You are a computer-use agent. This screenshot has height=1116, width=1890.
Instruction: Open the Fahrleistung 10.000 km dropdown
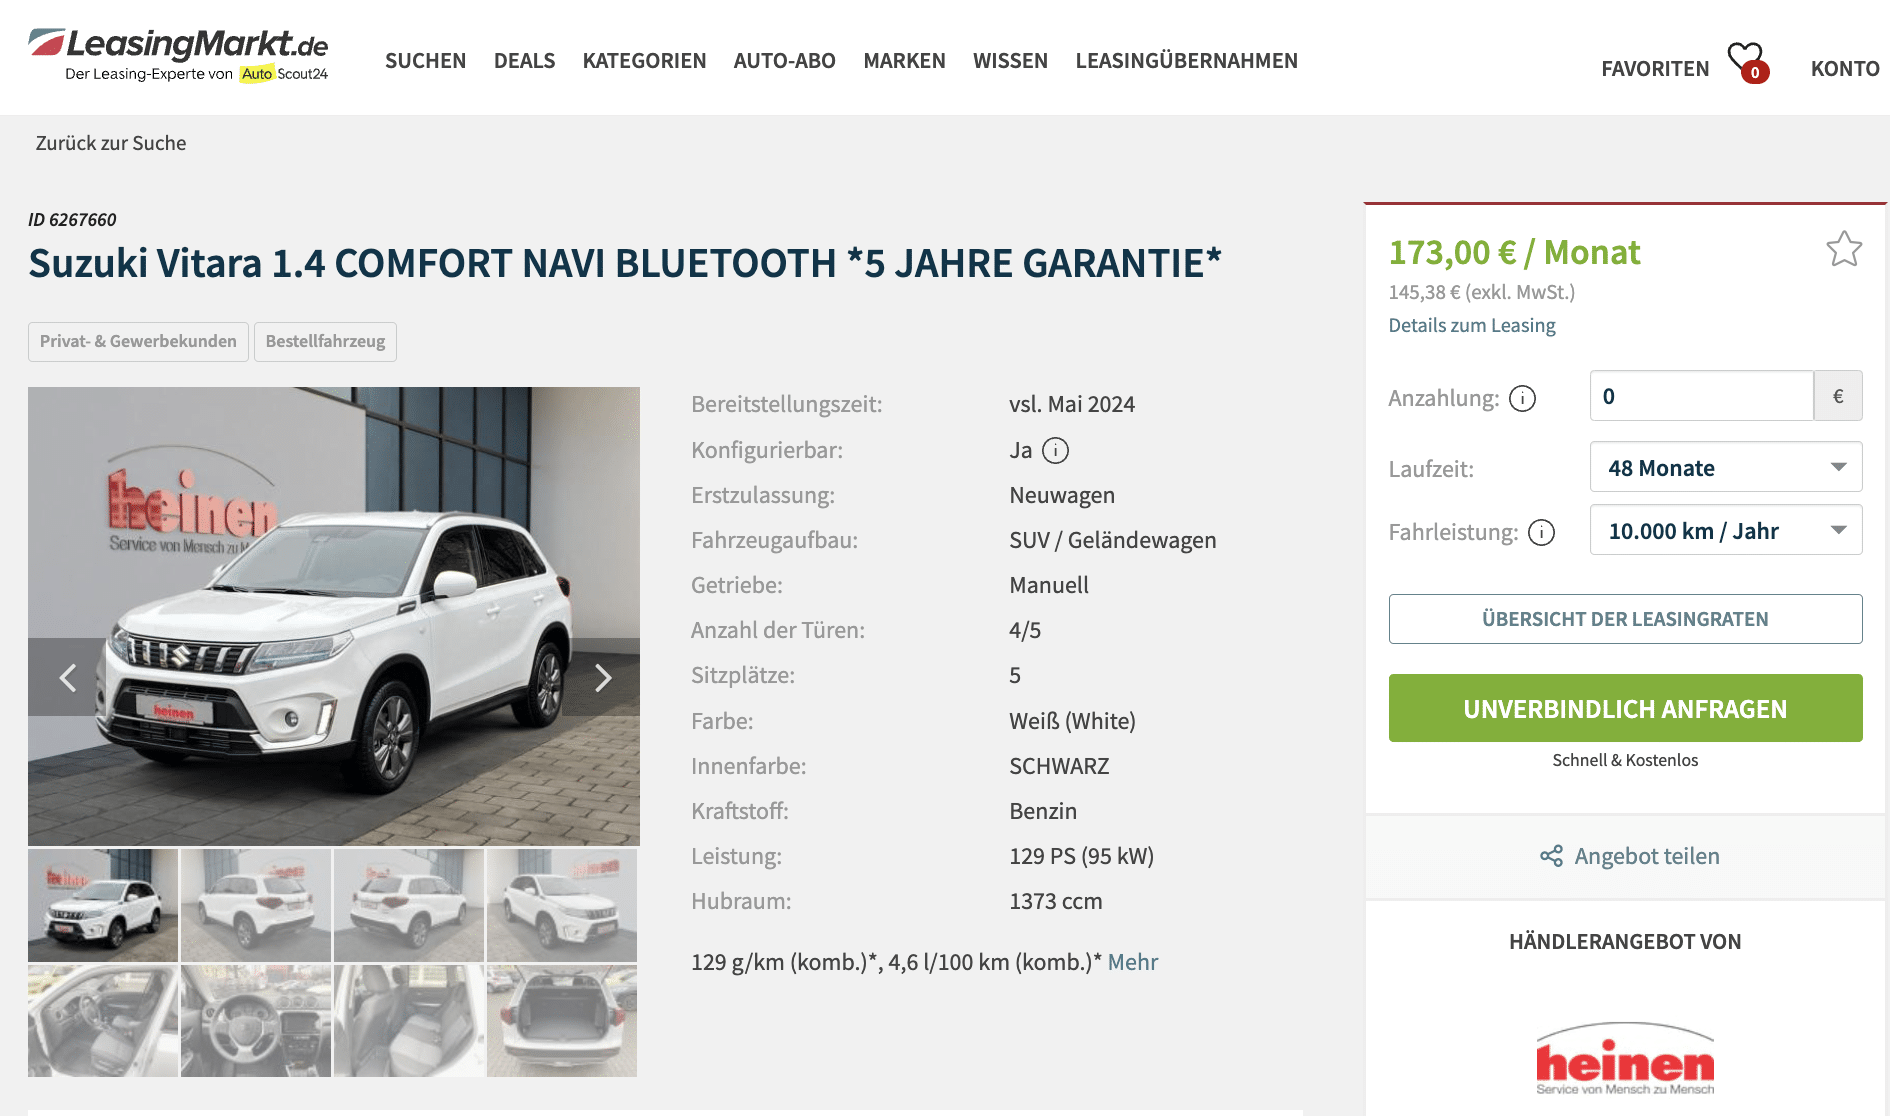[x=1726, y=530]
